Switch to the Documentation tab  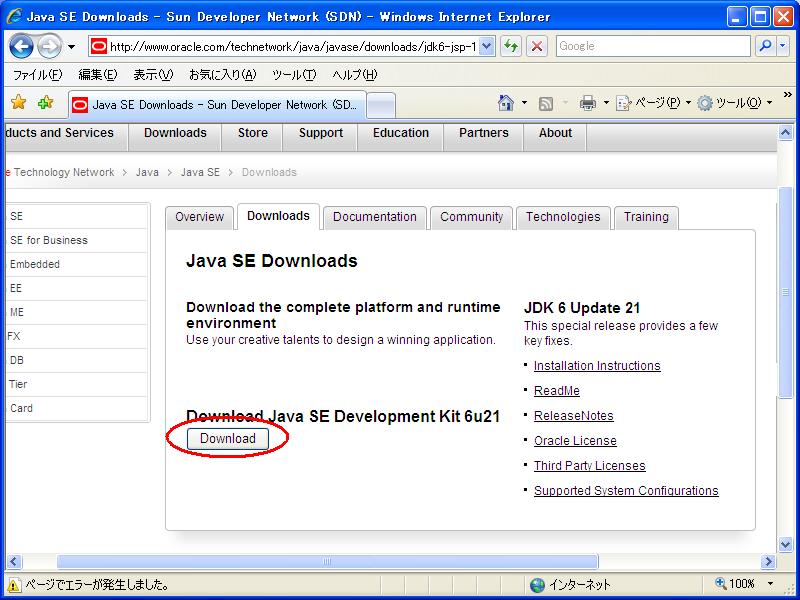pos(374,217)
